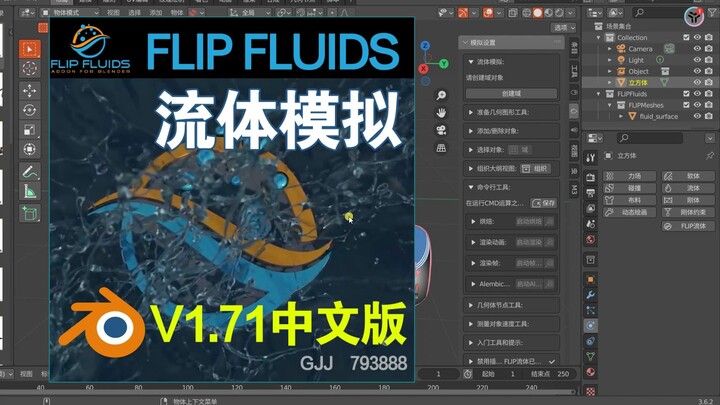This screenshot has height=405, width=720.
Task: Open the 添加 menu in viewport header
Action: click(x=156, y=13)
